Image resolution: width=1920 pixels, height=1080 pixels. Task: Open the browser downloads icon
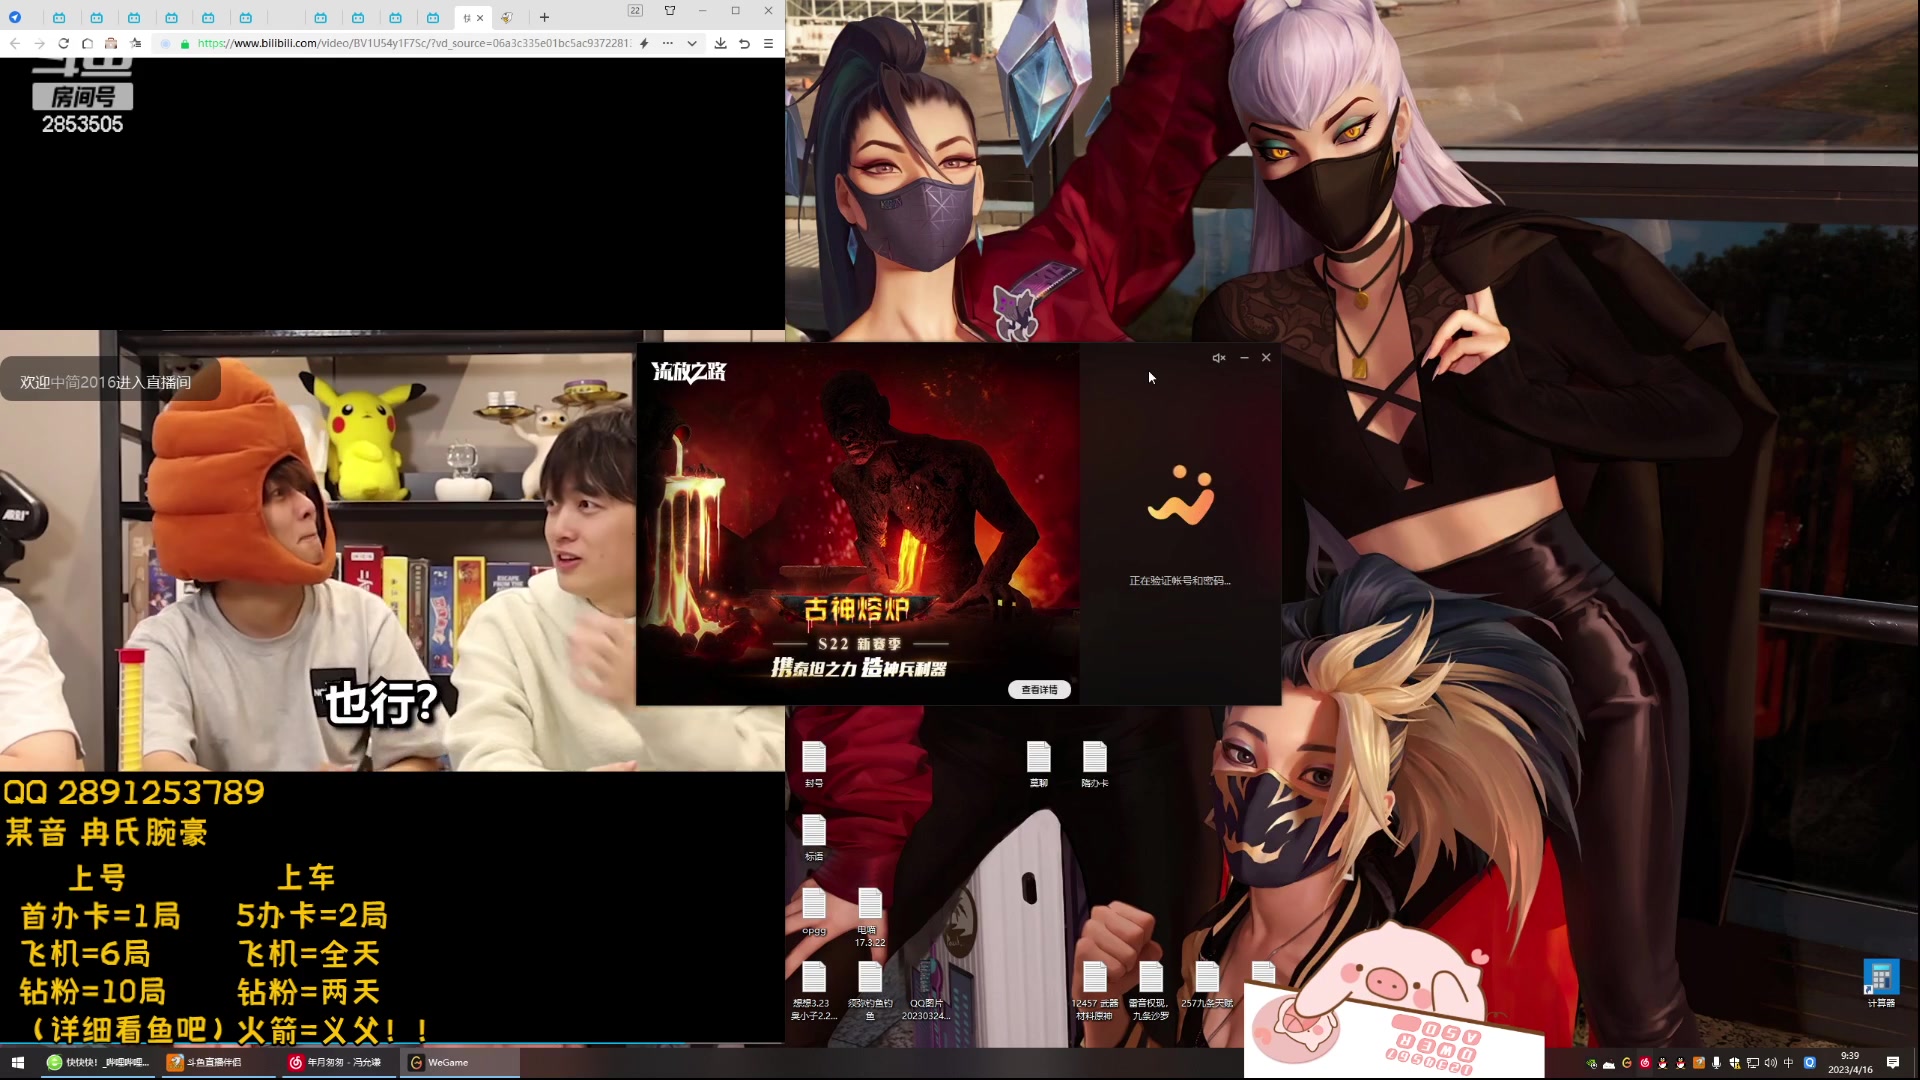click(x=720, y=43)
